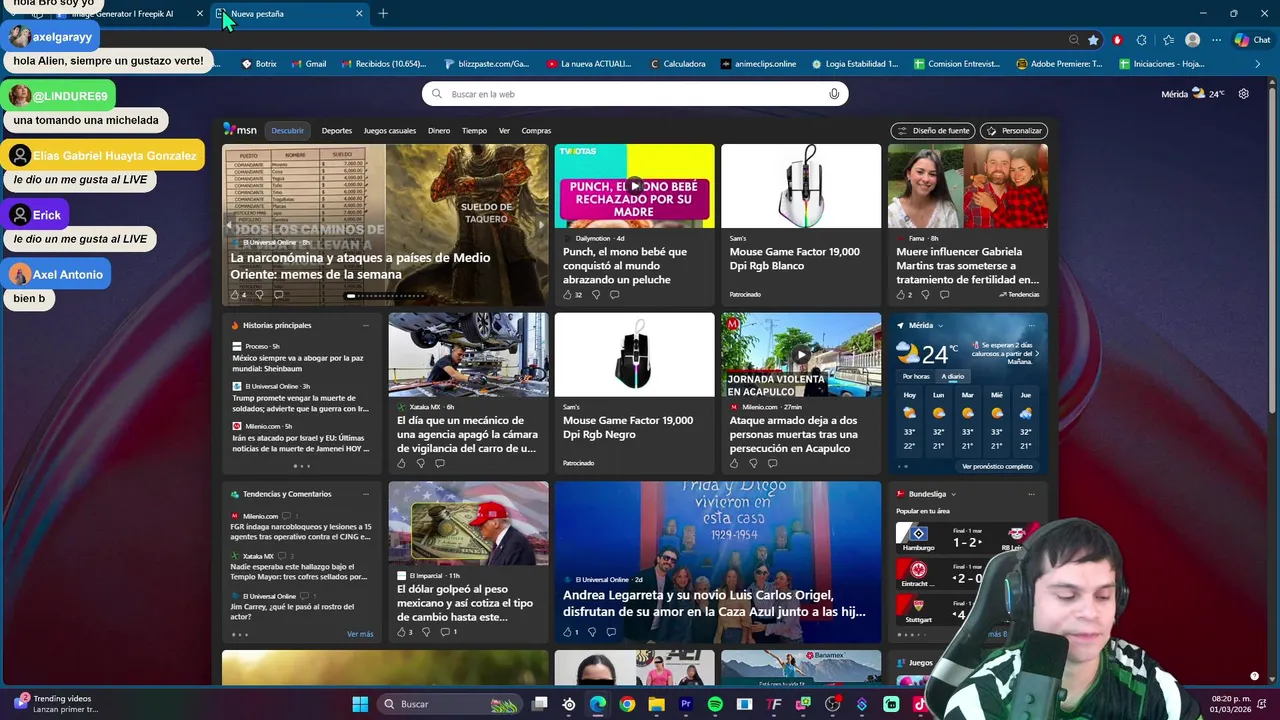Close the Nueva pestaña tab
This screenshot has height=720, width=1280.
click(x=359, y=13)
